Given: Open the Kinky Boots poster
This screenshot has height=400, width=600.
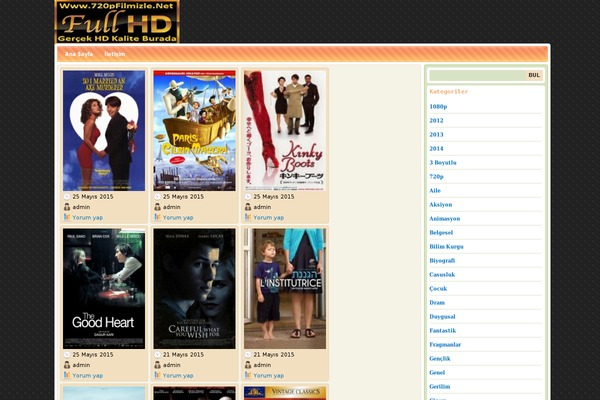Looking at the screenshot, I should point(285,131).
